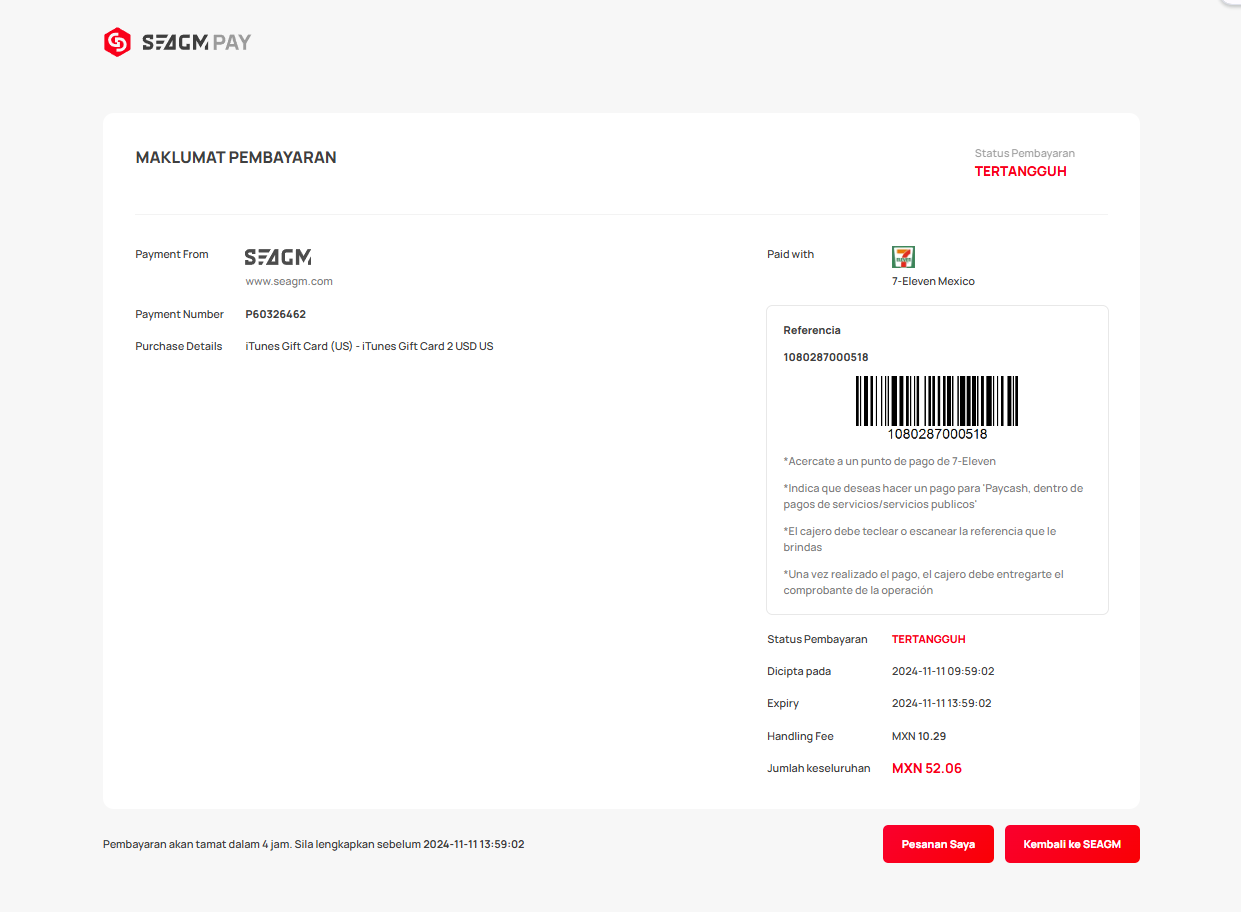Open Pesanan Saya orders page
1241x912 pixels.
pyautogui.click(x=938, y=844)
